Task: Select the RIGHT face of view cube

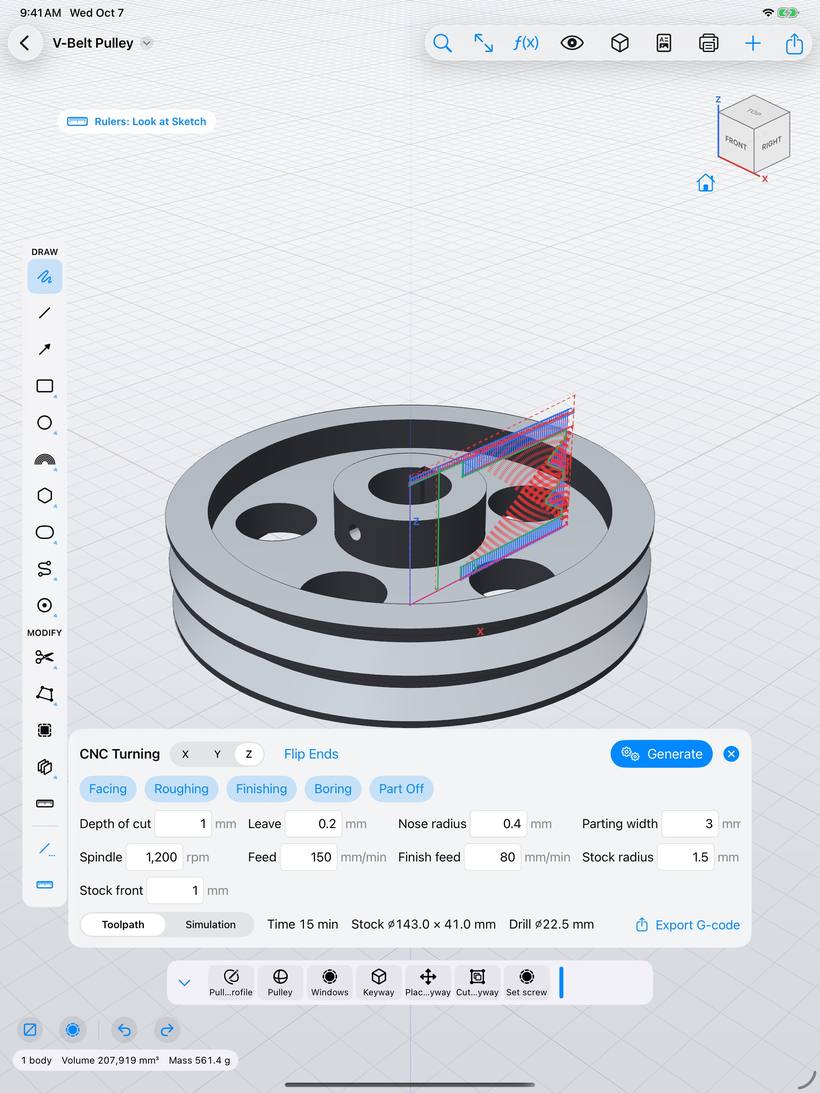Action: pos(771,144)
